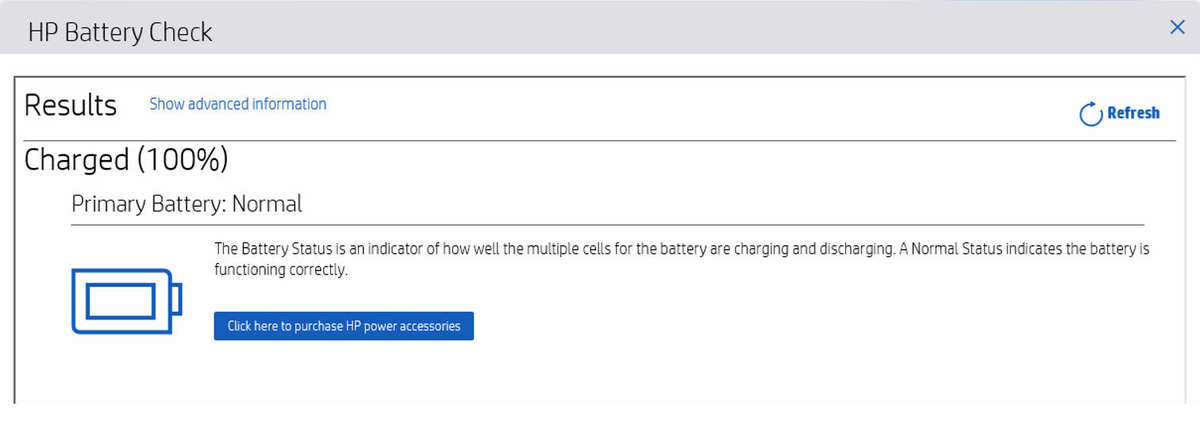Screen dimensions: 1200x440
Task: Click the word 'Normal' in Primary Battery heading
Action: pos(267,204)
